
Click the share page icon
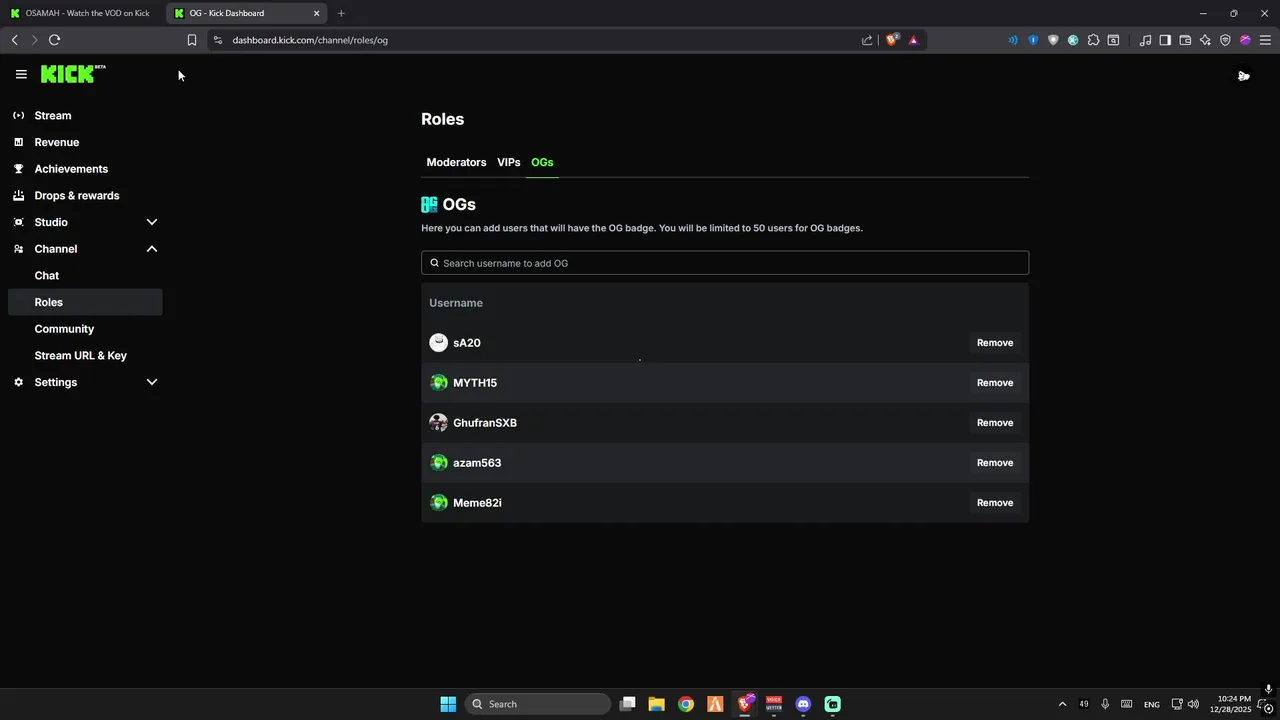click(x=867, y=40)
